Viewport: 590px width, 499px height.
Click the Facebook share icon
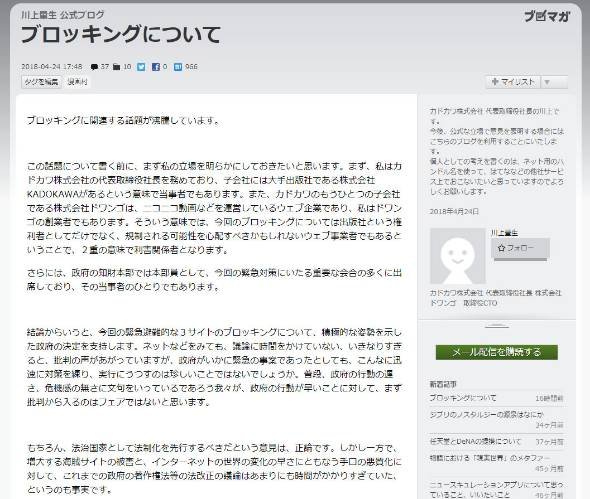click(155, 67)
